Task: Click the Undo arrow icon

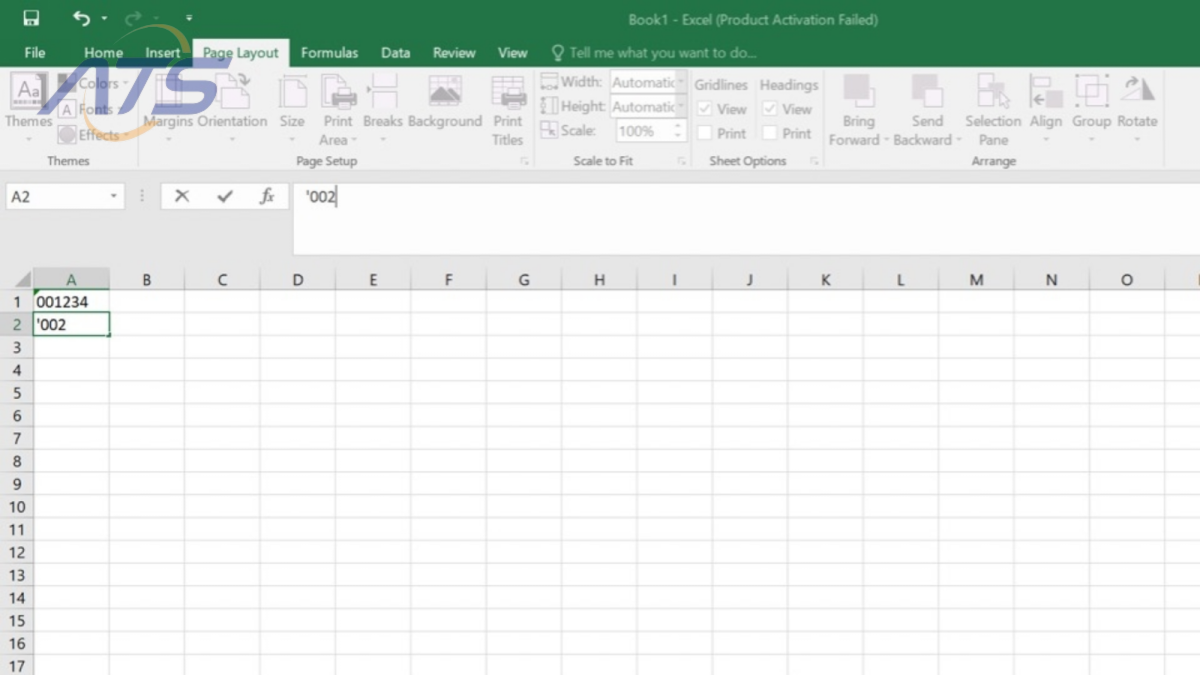Action: [x=82, y=19]
